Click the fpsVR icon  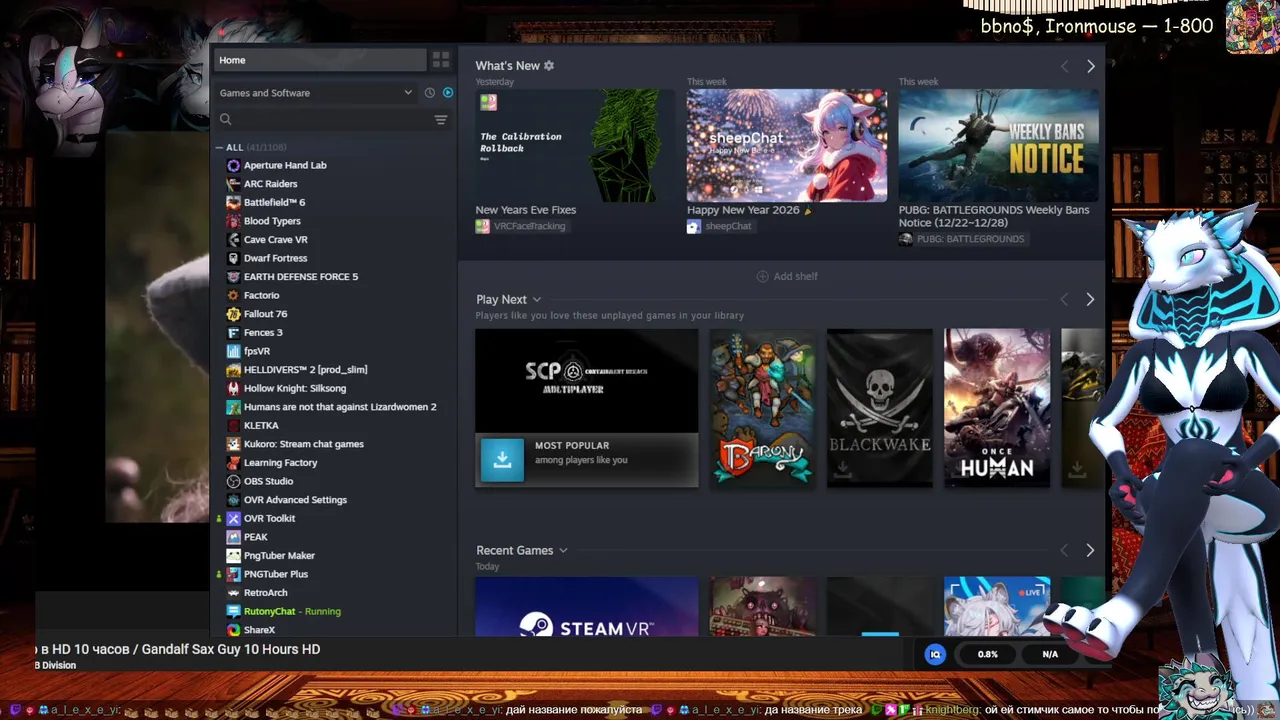click(x=233, y=351)
